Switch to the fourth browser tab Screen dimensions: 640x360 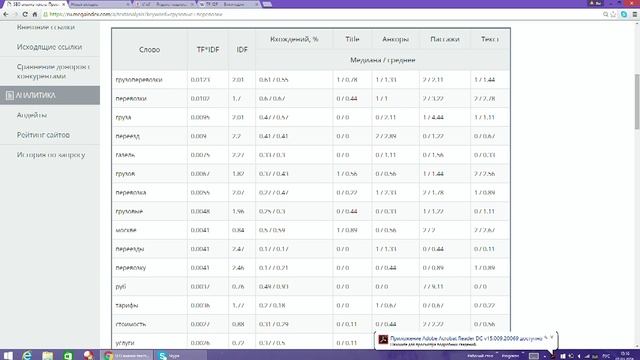[229, 4]
